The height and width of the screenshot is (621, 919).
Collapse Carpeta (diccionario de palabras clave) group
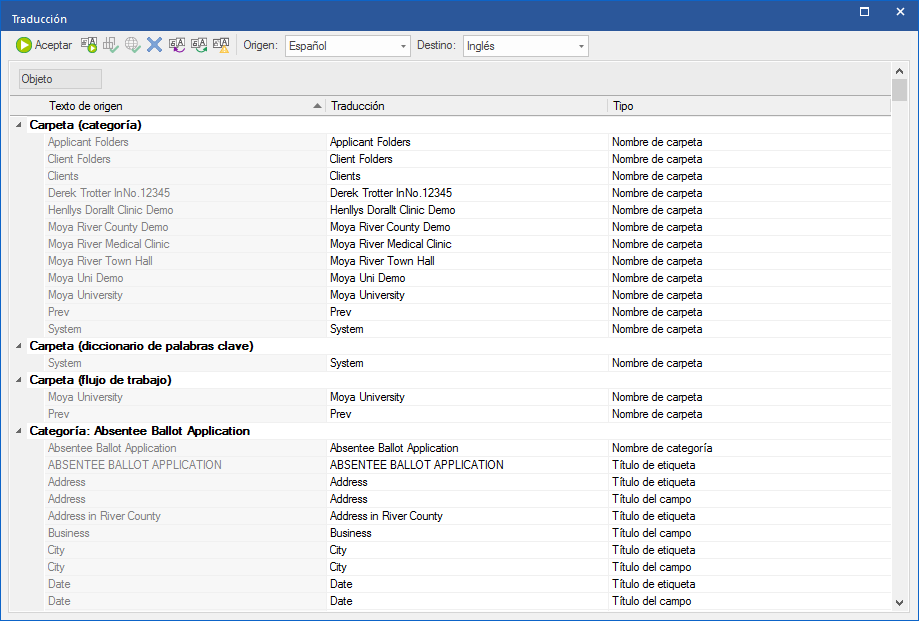[19, 346]
